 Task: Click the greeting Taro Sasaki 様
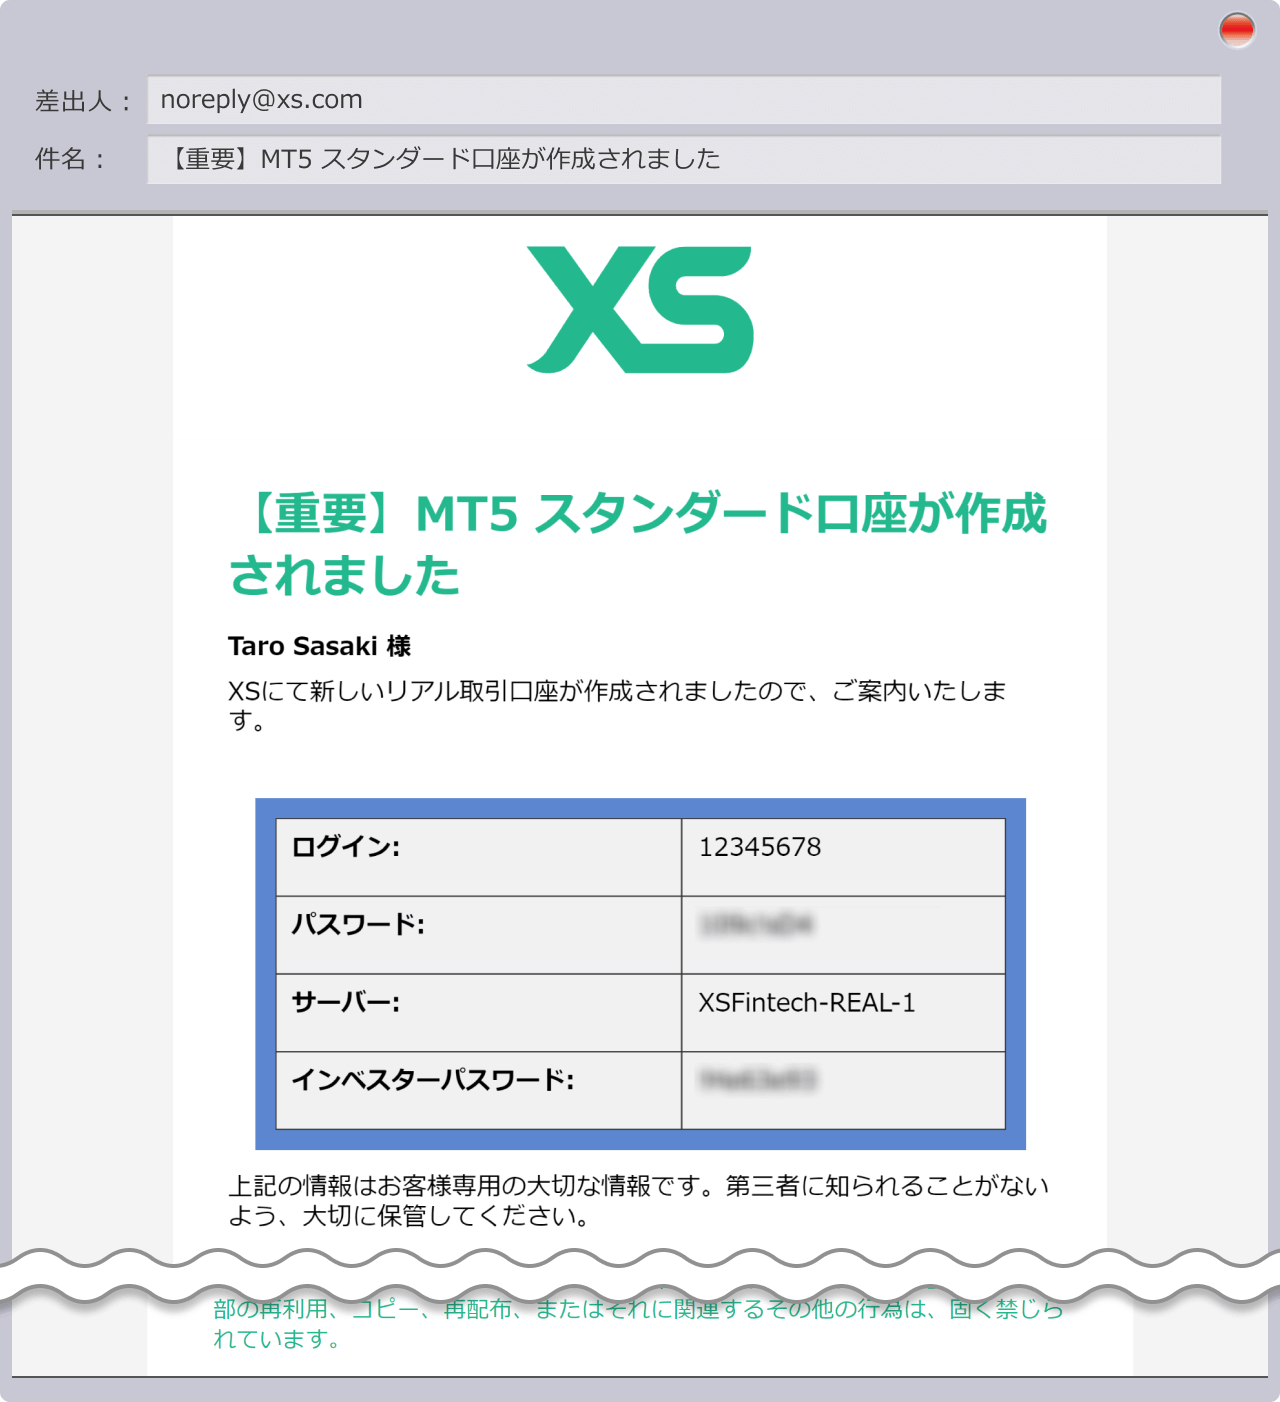(320, 646)
